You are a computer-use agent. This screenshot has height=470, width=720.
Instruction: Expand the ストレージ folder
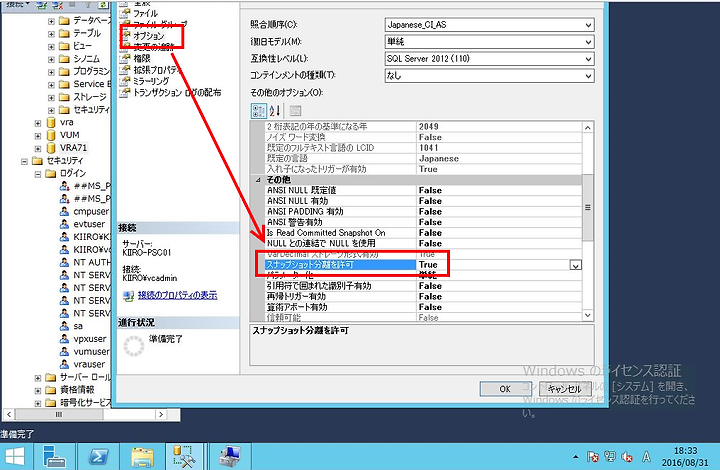point(51,97)
